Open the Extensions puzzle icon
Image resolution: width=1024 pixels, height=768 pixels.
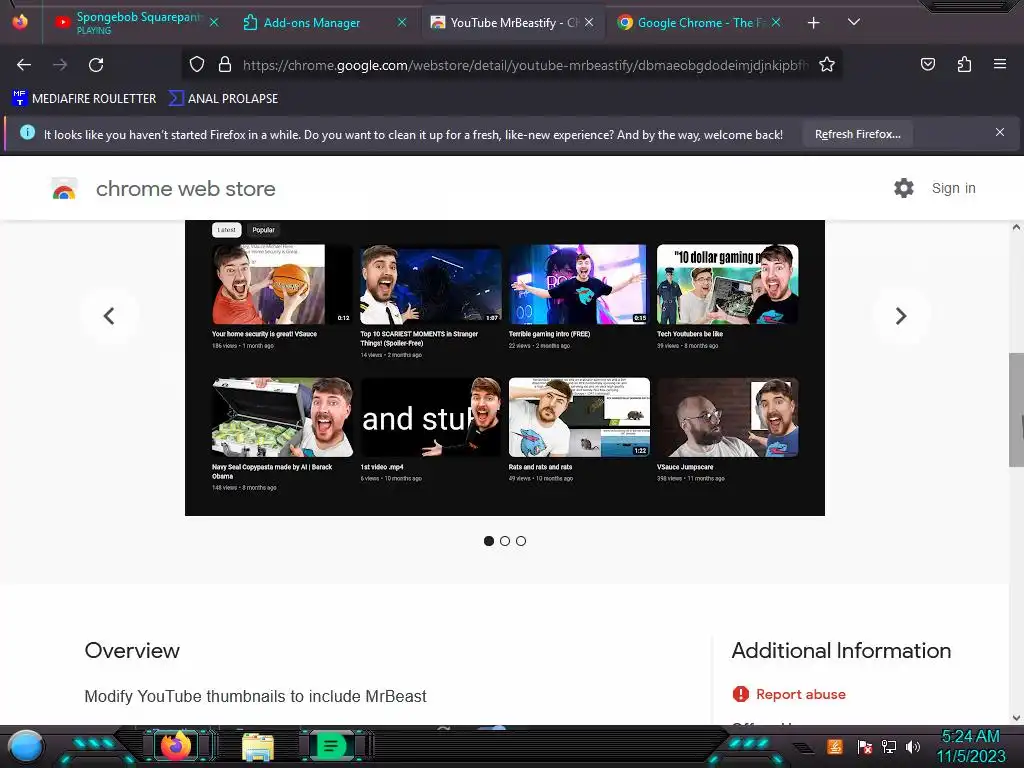click(x=964, y=64)
